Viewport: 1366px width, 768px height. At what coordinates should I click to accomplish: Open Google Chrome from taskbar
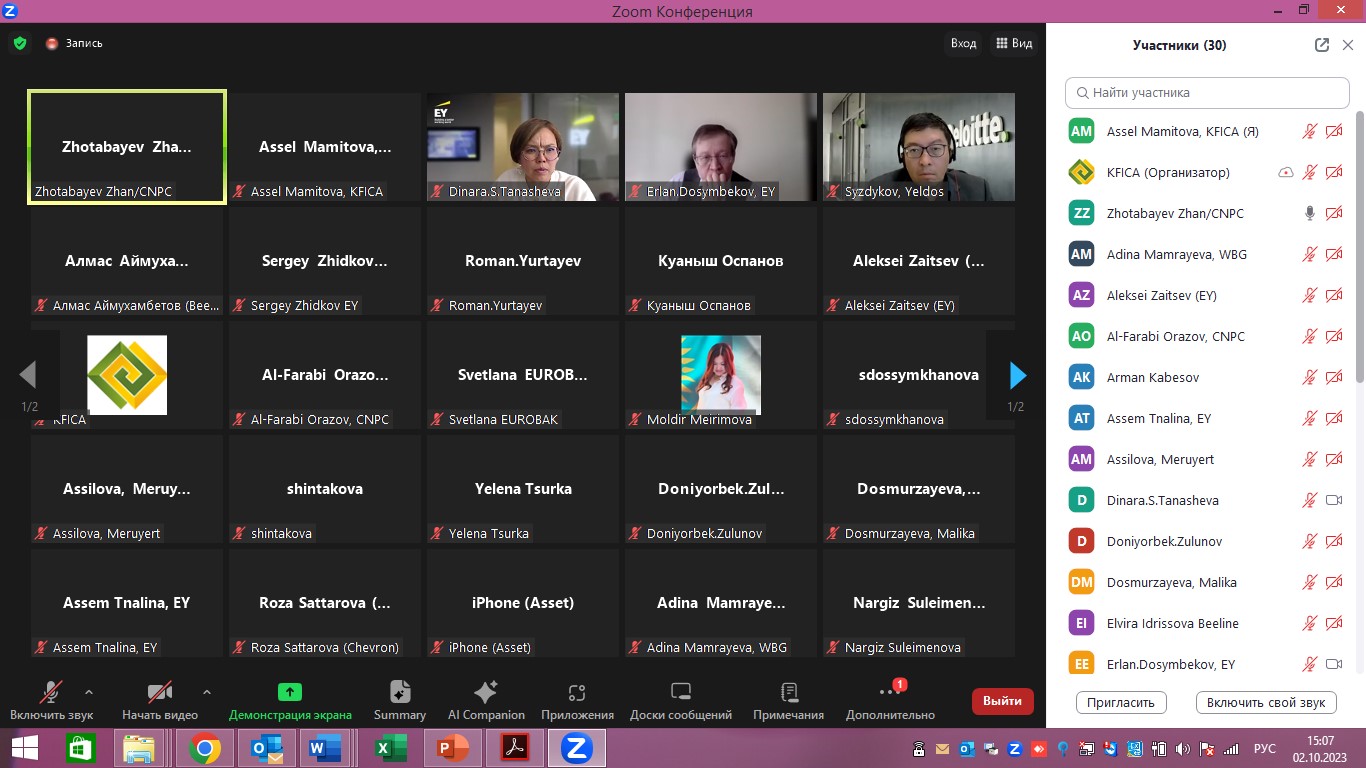point(205,748)
